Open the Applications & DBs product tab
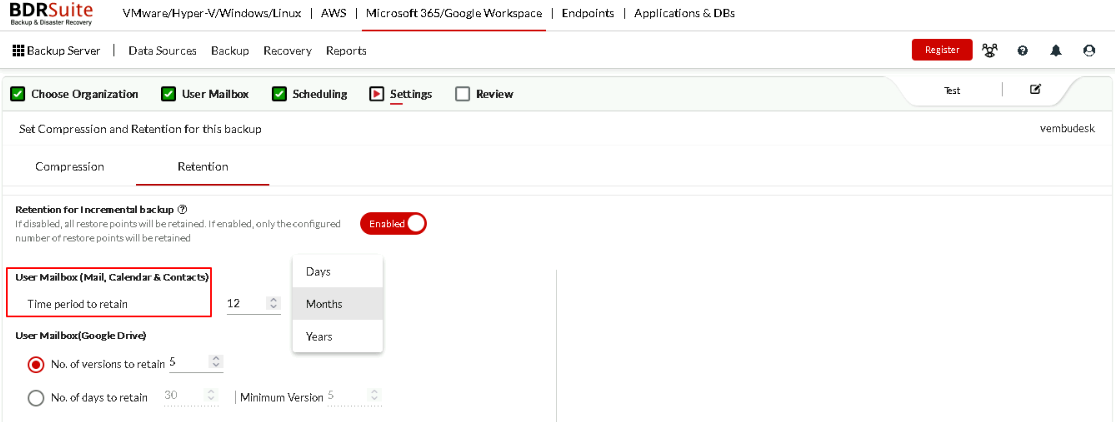 pos(684,13)
